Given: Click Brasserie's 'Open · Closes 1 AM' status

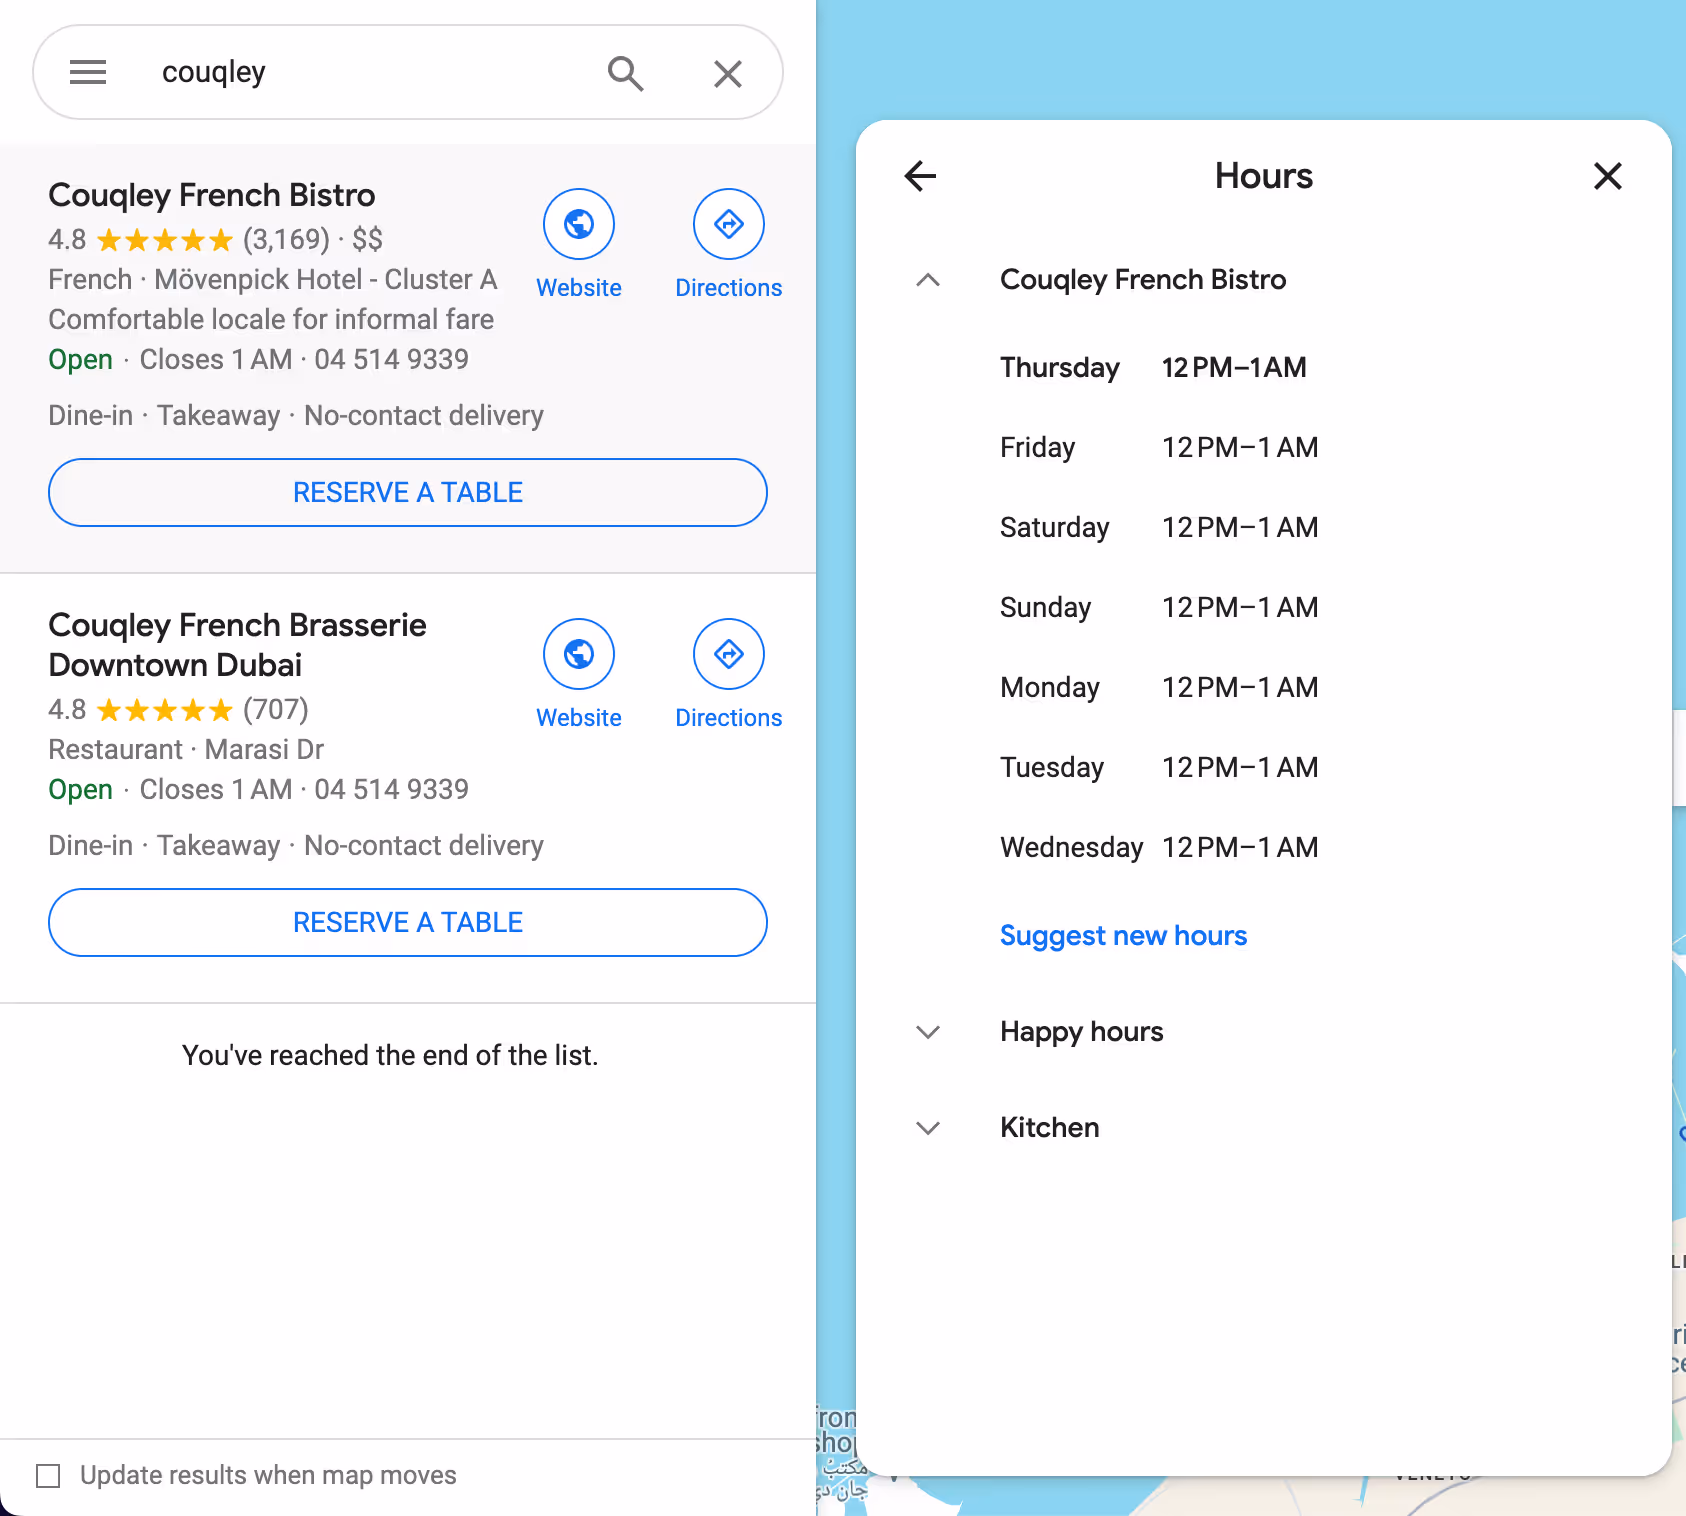Looking at the screenshot, I should pos(170,790).
